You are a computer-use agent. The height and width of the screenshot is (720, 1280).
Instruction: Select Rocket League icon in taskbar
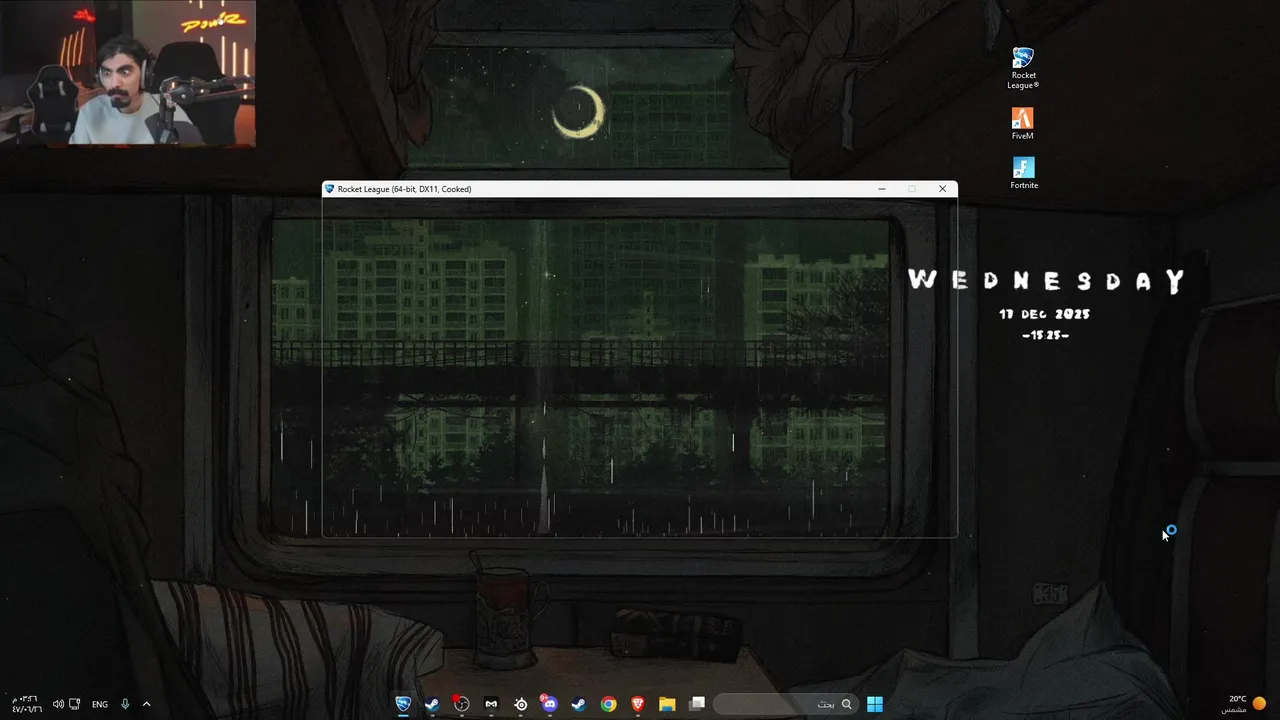(403, 704)
